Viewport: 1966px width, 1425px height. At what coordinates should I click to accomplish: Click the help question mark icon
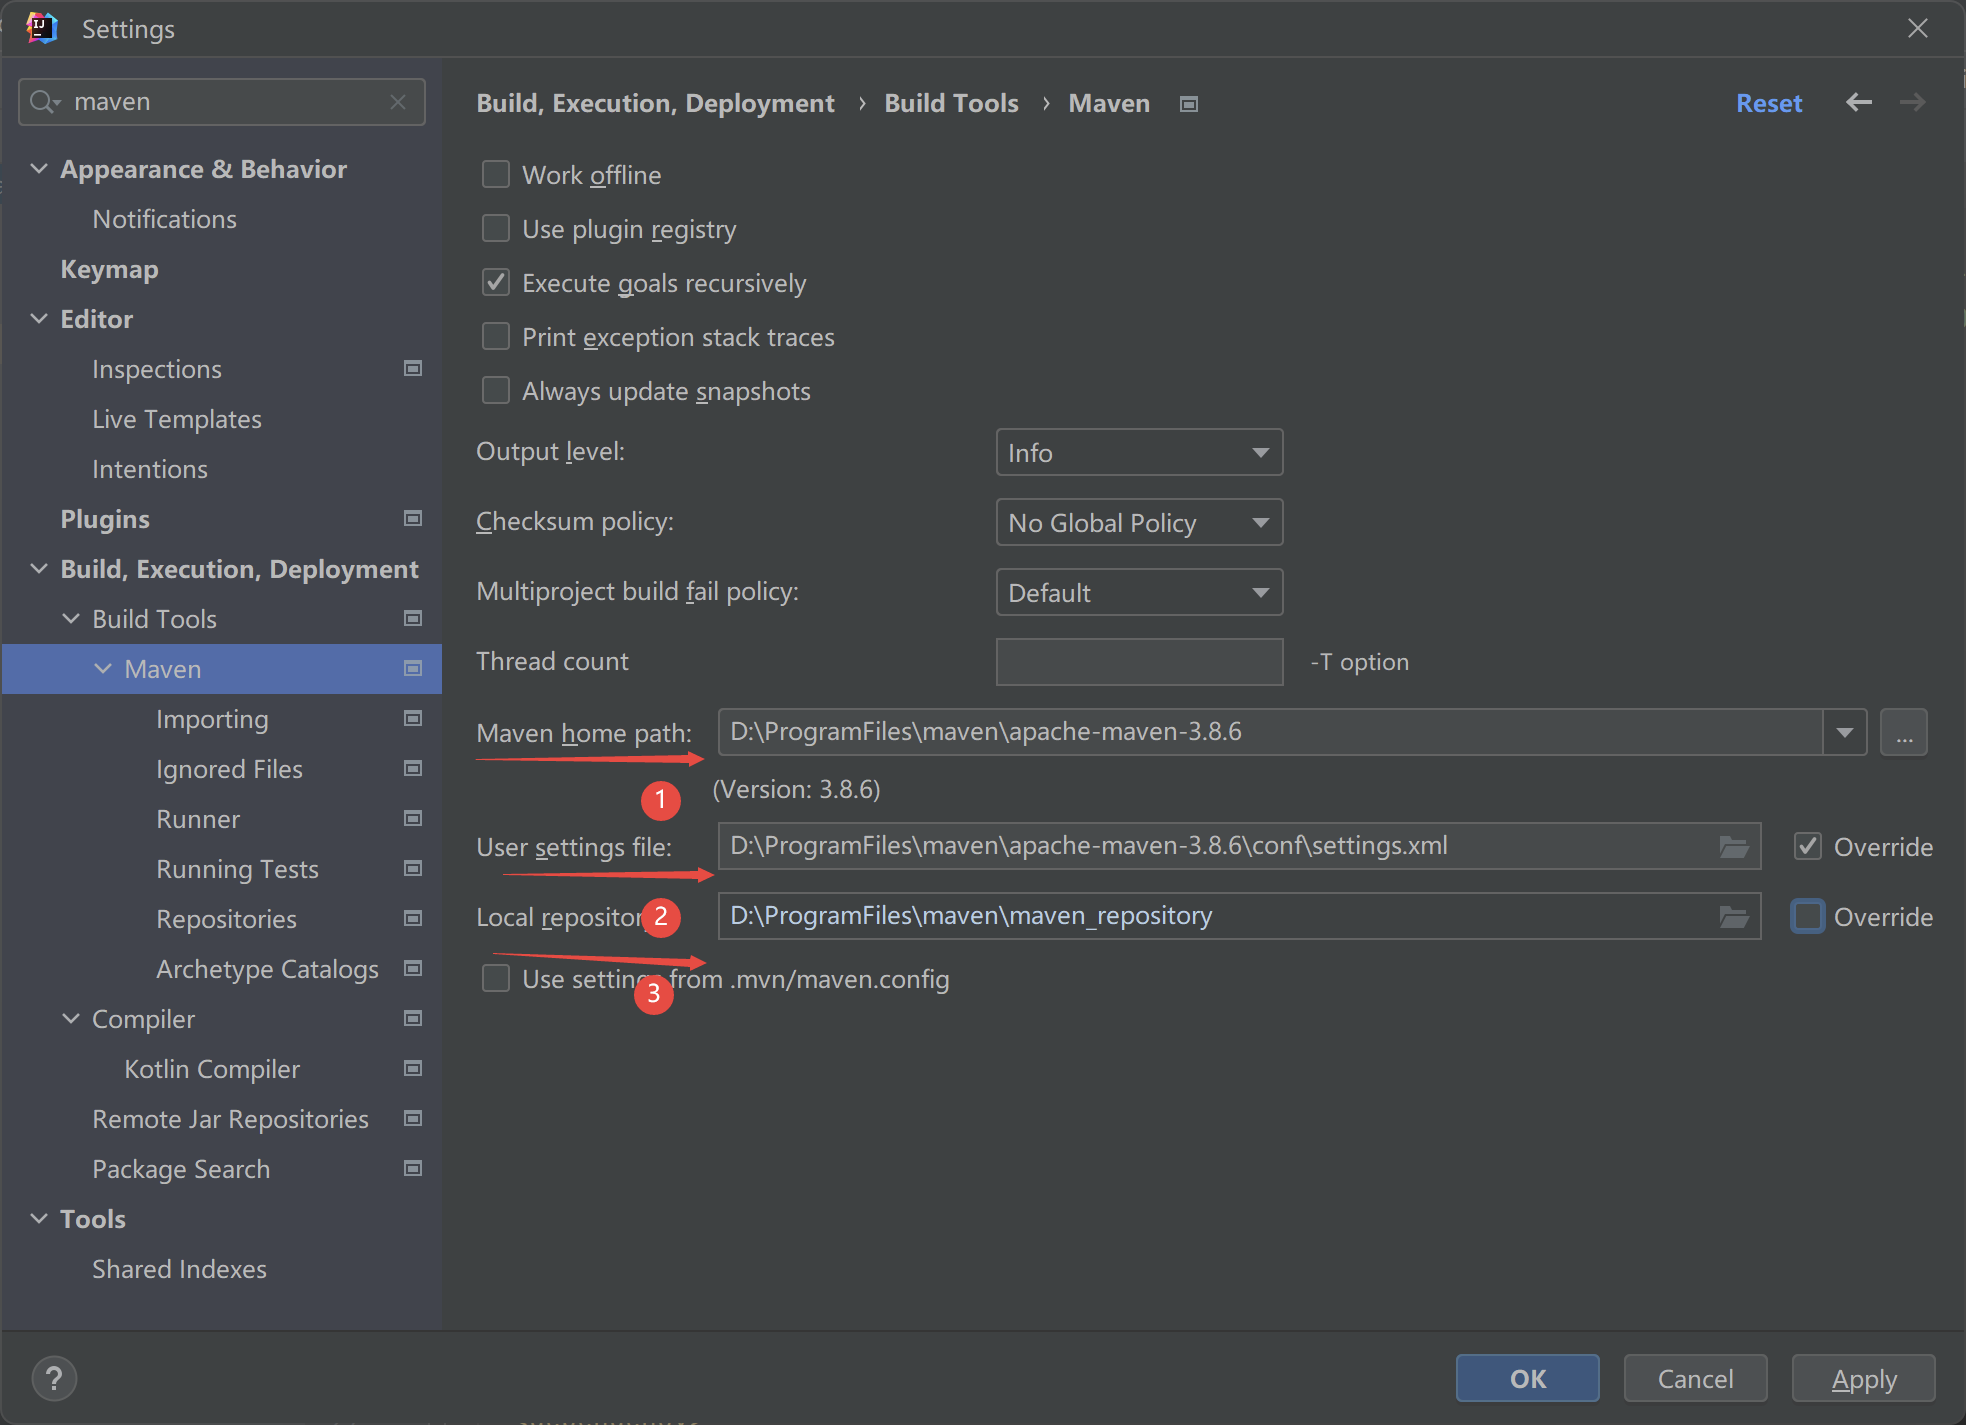(54, 1378)
